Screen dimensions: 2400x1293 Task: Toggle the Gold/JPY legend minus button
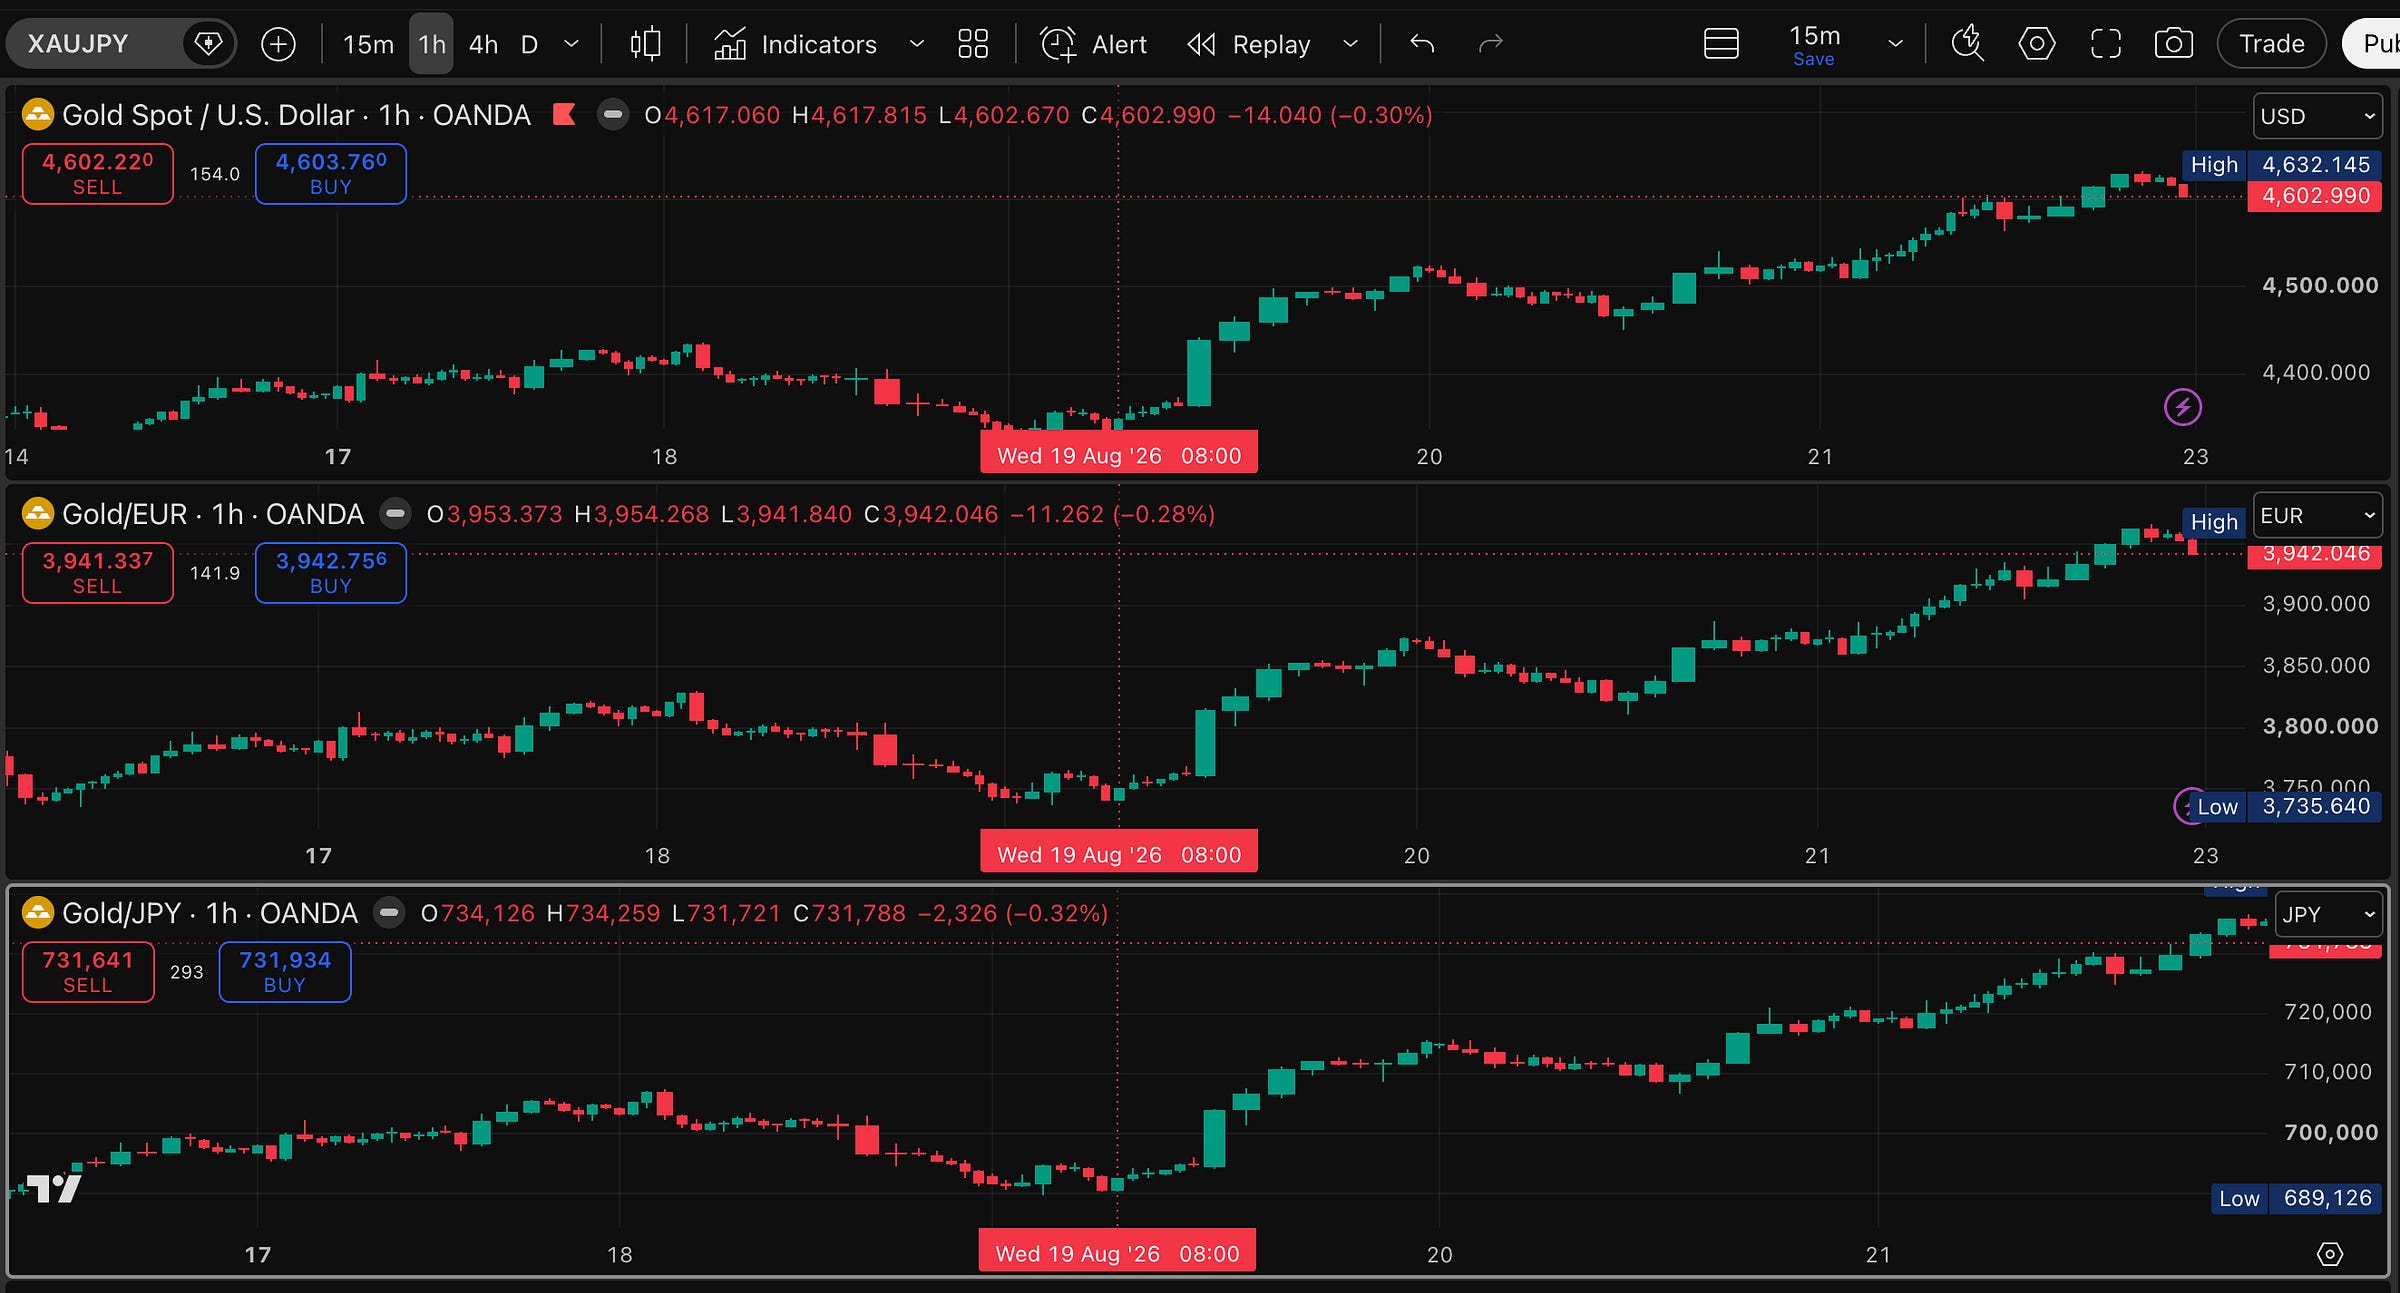point(389,913)
